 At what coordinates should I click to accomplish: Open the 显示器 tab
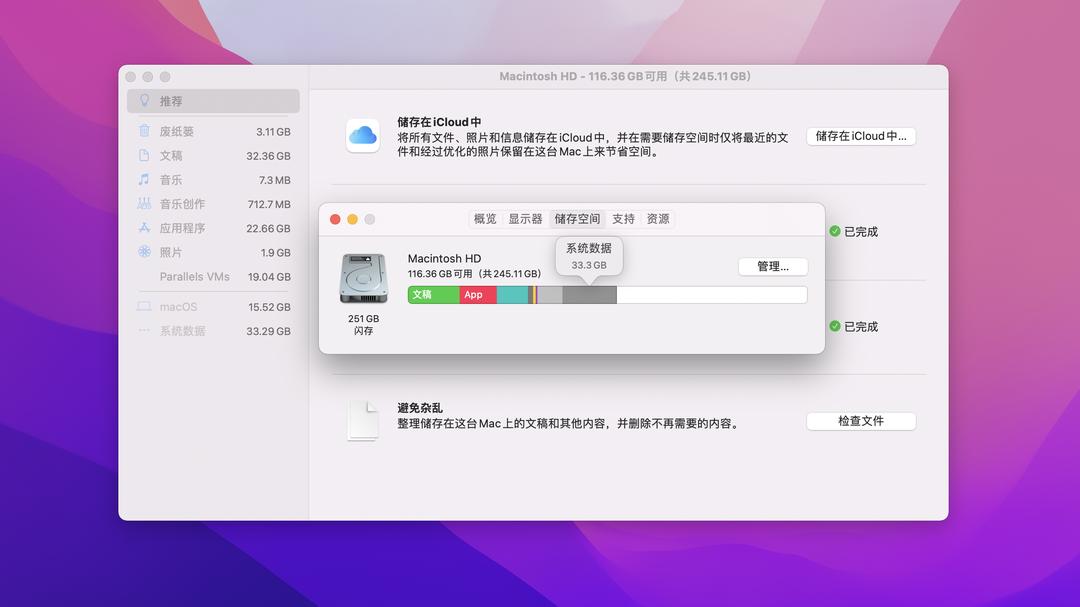526,218
